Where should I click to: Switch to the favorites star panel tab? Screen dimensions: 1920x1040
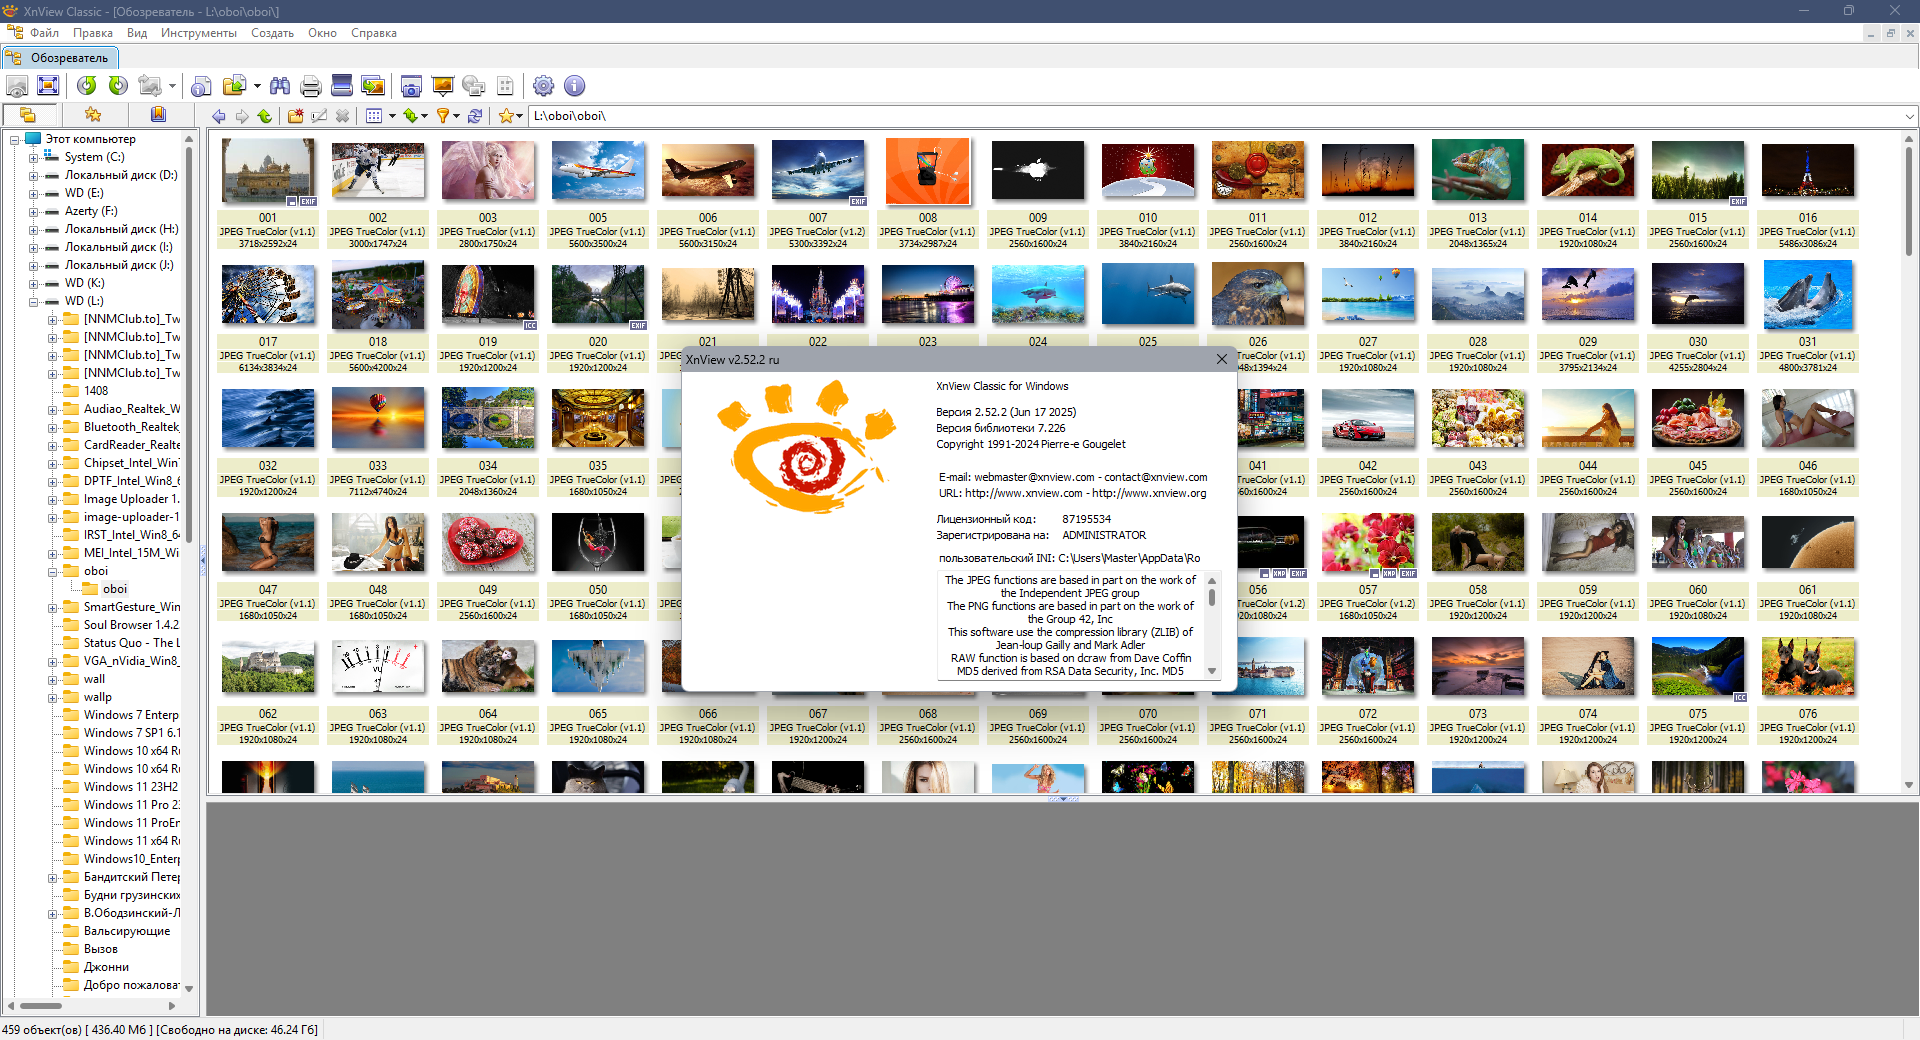coord(93,115)
